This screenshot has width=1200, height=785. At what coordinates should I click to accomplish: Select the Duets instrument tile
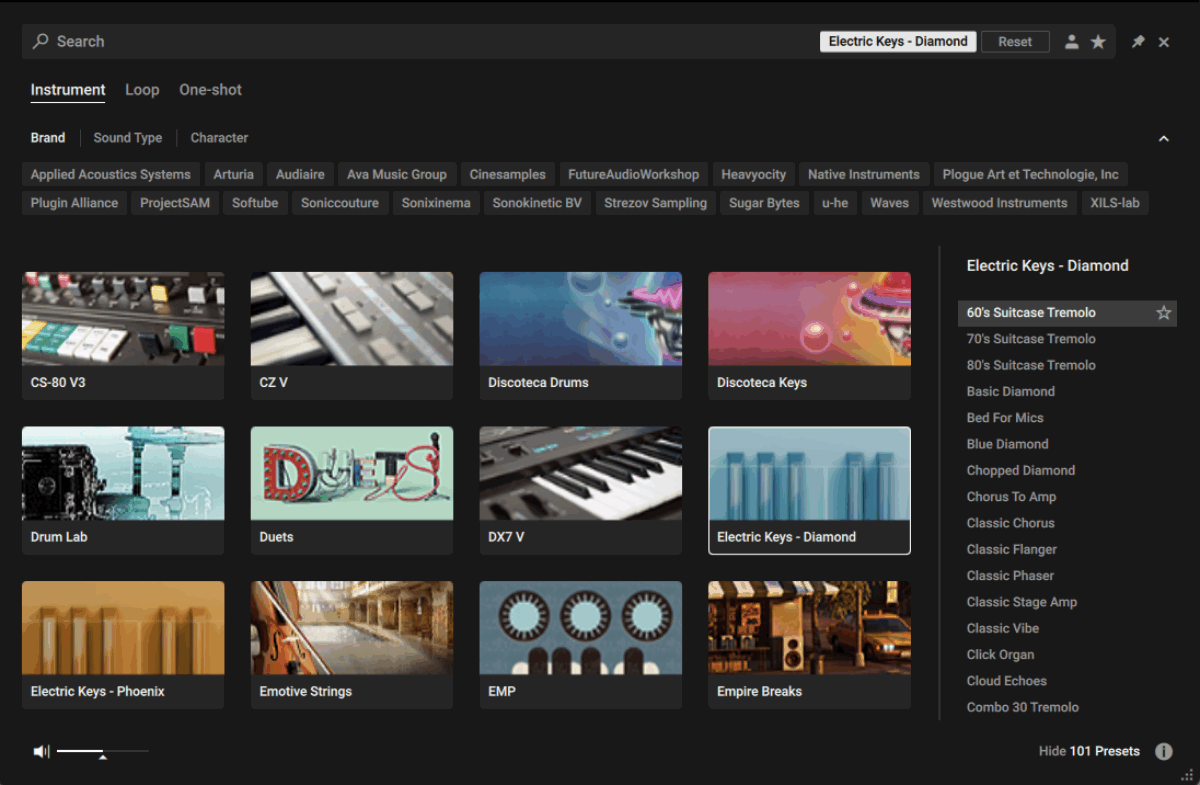[352, 491]
